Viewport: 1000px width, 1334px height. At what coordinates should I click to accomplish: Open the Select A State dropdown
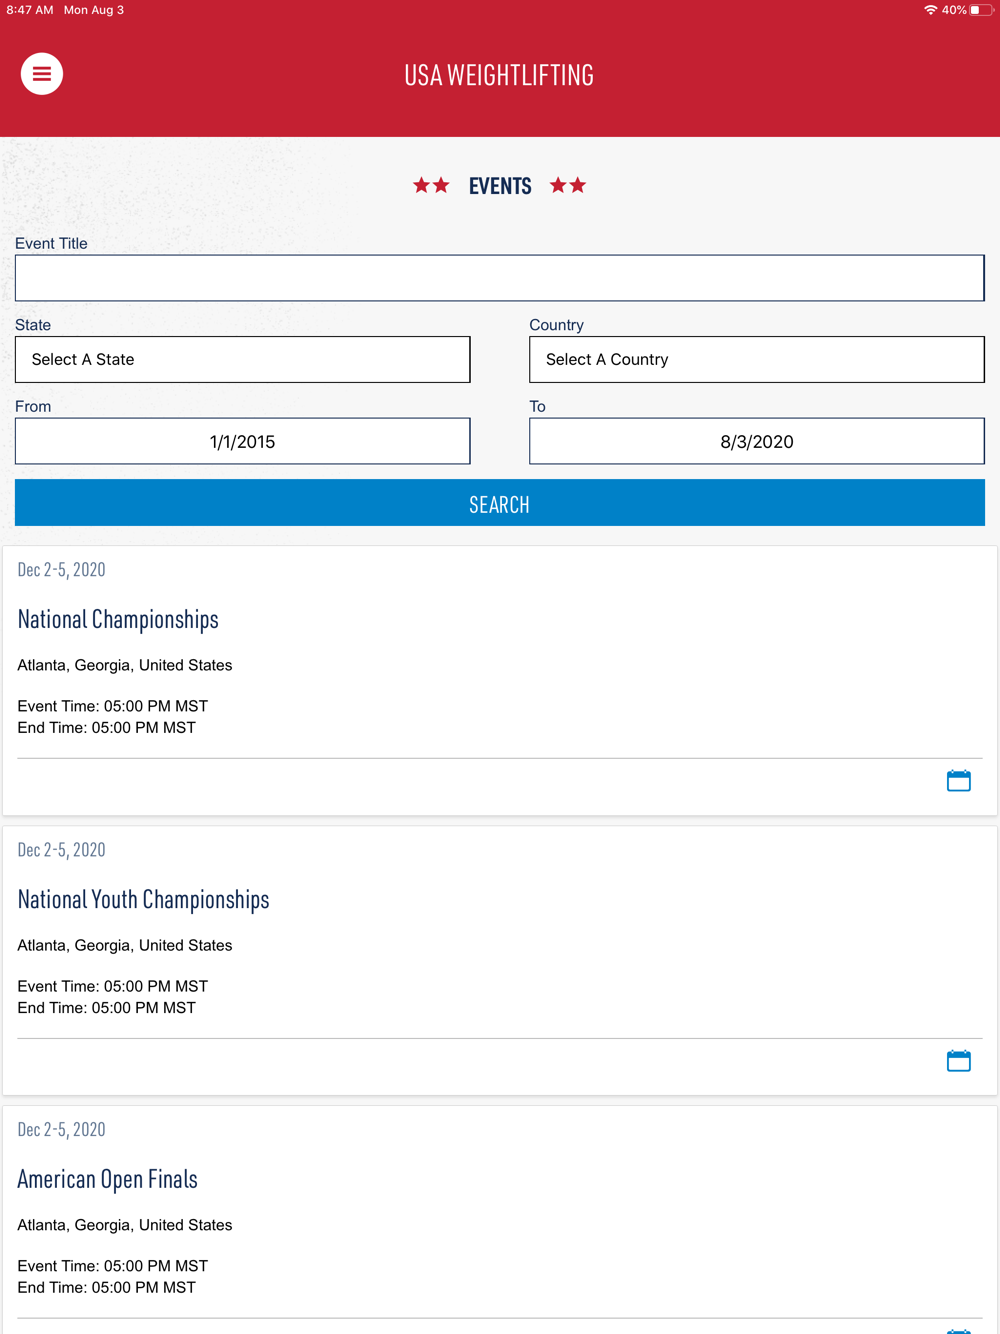tap(242, 359)
